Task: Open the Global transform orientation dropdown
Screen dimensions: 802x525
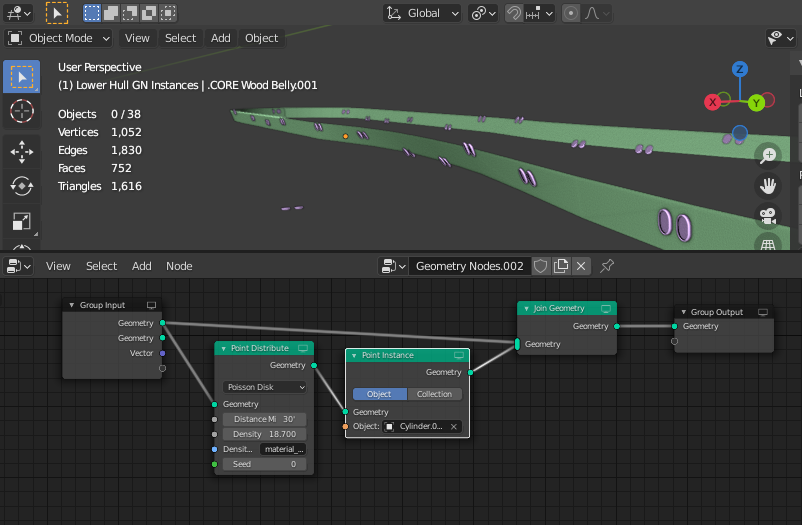Action: coord(422,13)
